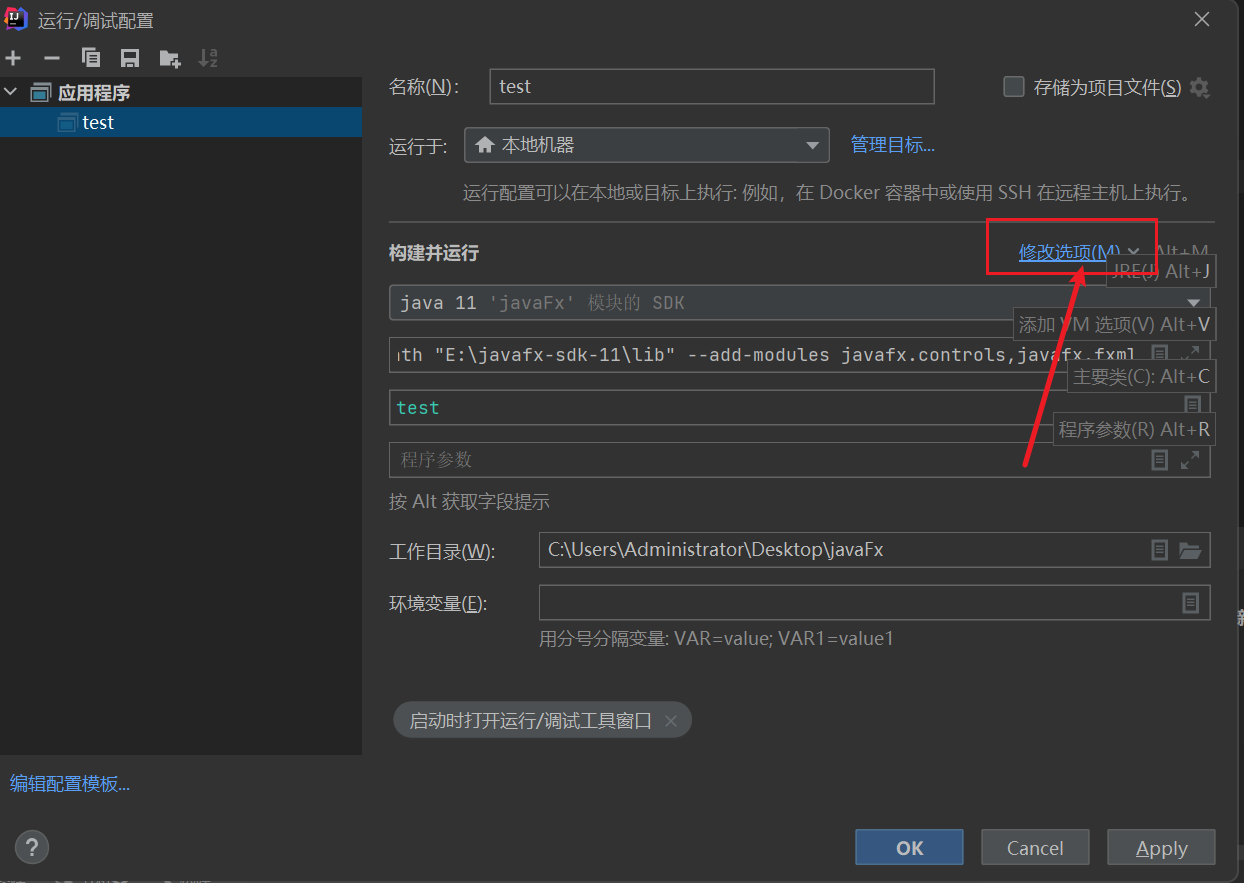Focus the 名称 name field
This screenshot has width=1244, height=883.
tap(712, 86)
